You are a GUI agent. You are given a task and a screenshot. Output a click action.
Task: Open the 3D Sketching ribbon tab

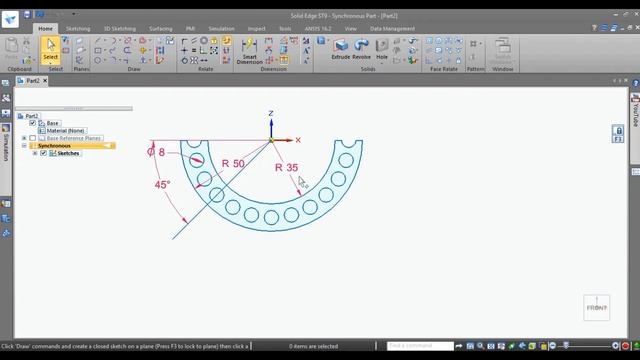pyautogui.click(x=120, y=29)
